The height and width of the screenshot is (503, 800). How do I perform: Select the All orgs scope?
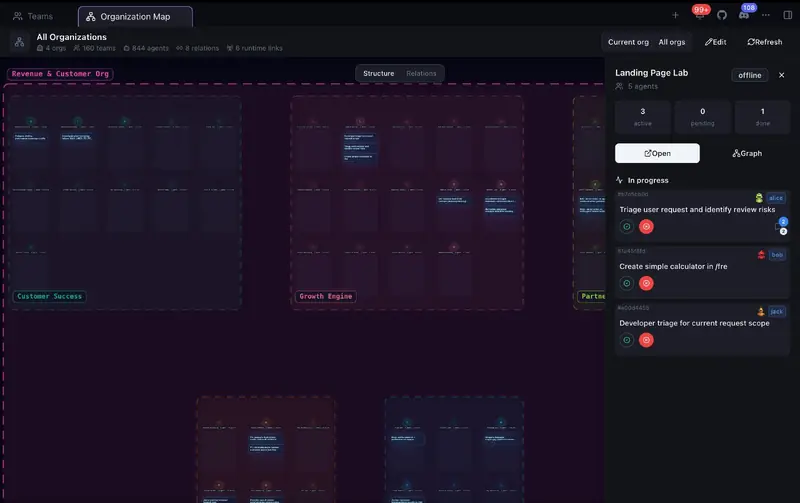tap(671, 42)
